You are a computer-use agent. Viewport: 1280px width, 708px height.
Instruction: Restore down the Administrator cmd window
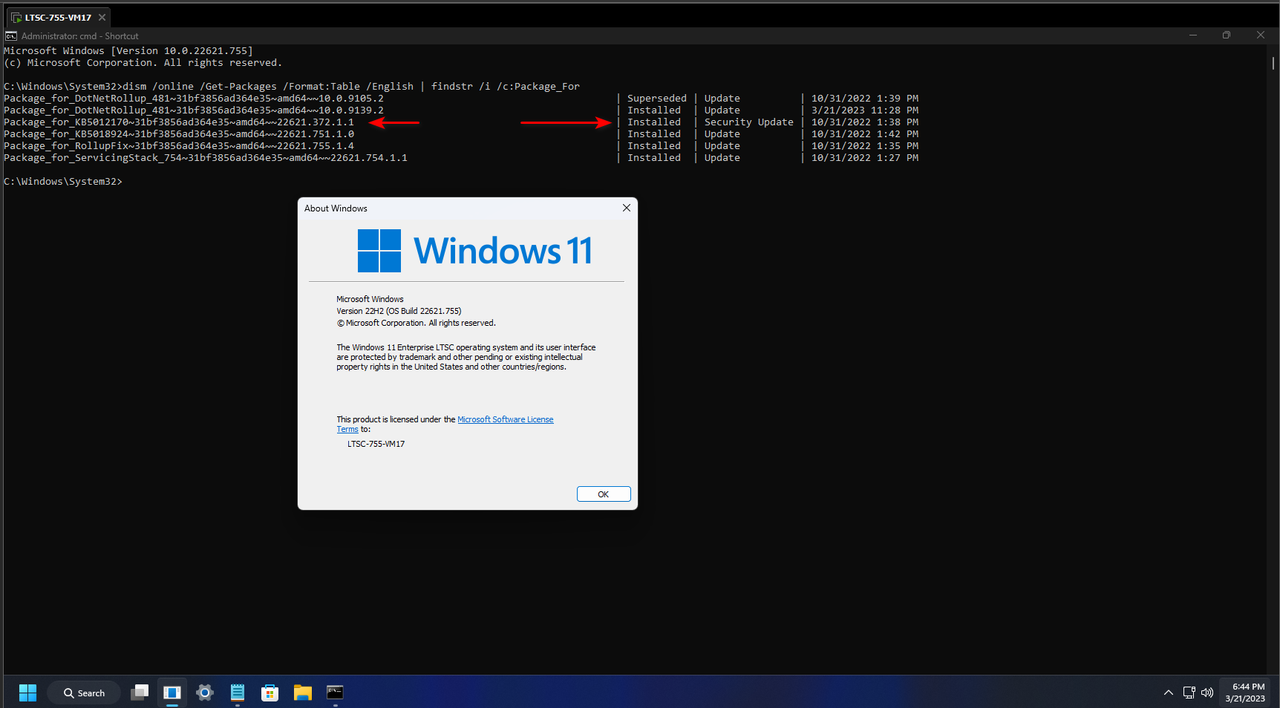(1227, 36)
